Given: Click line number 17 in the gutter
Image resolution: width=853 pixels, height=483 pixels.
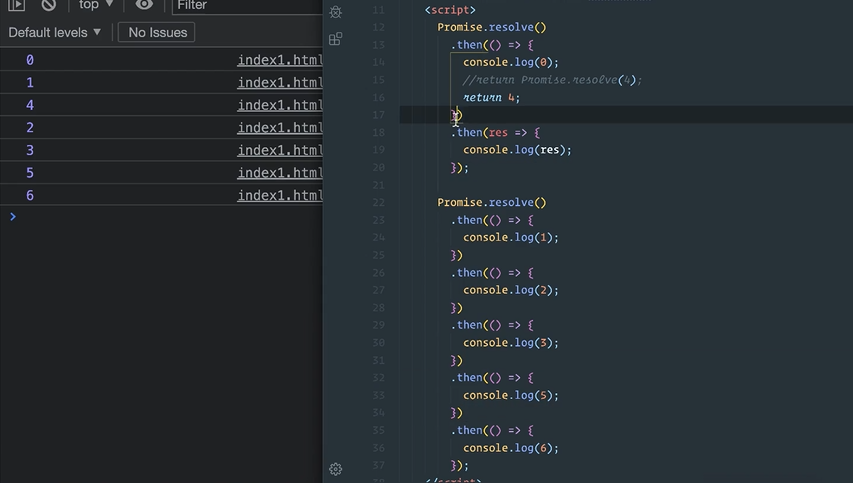Looking at the screenshot, I should pos(379,115).
